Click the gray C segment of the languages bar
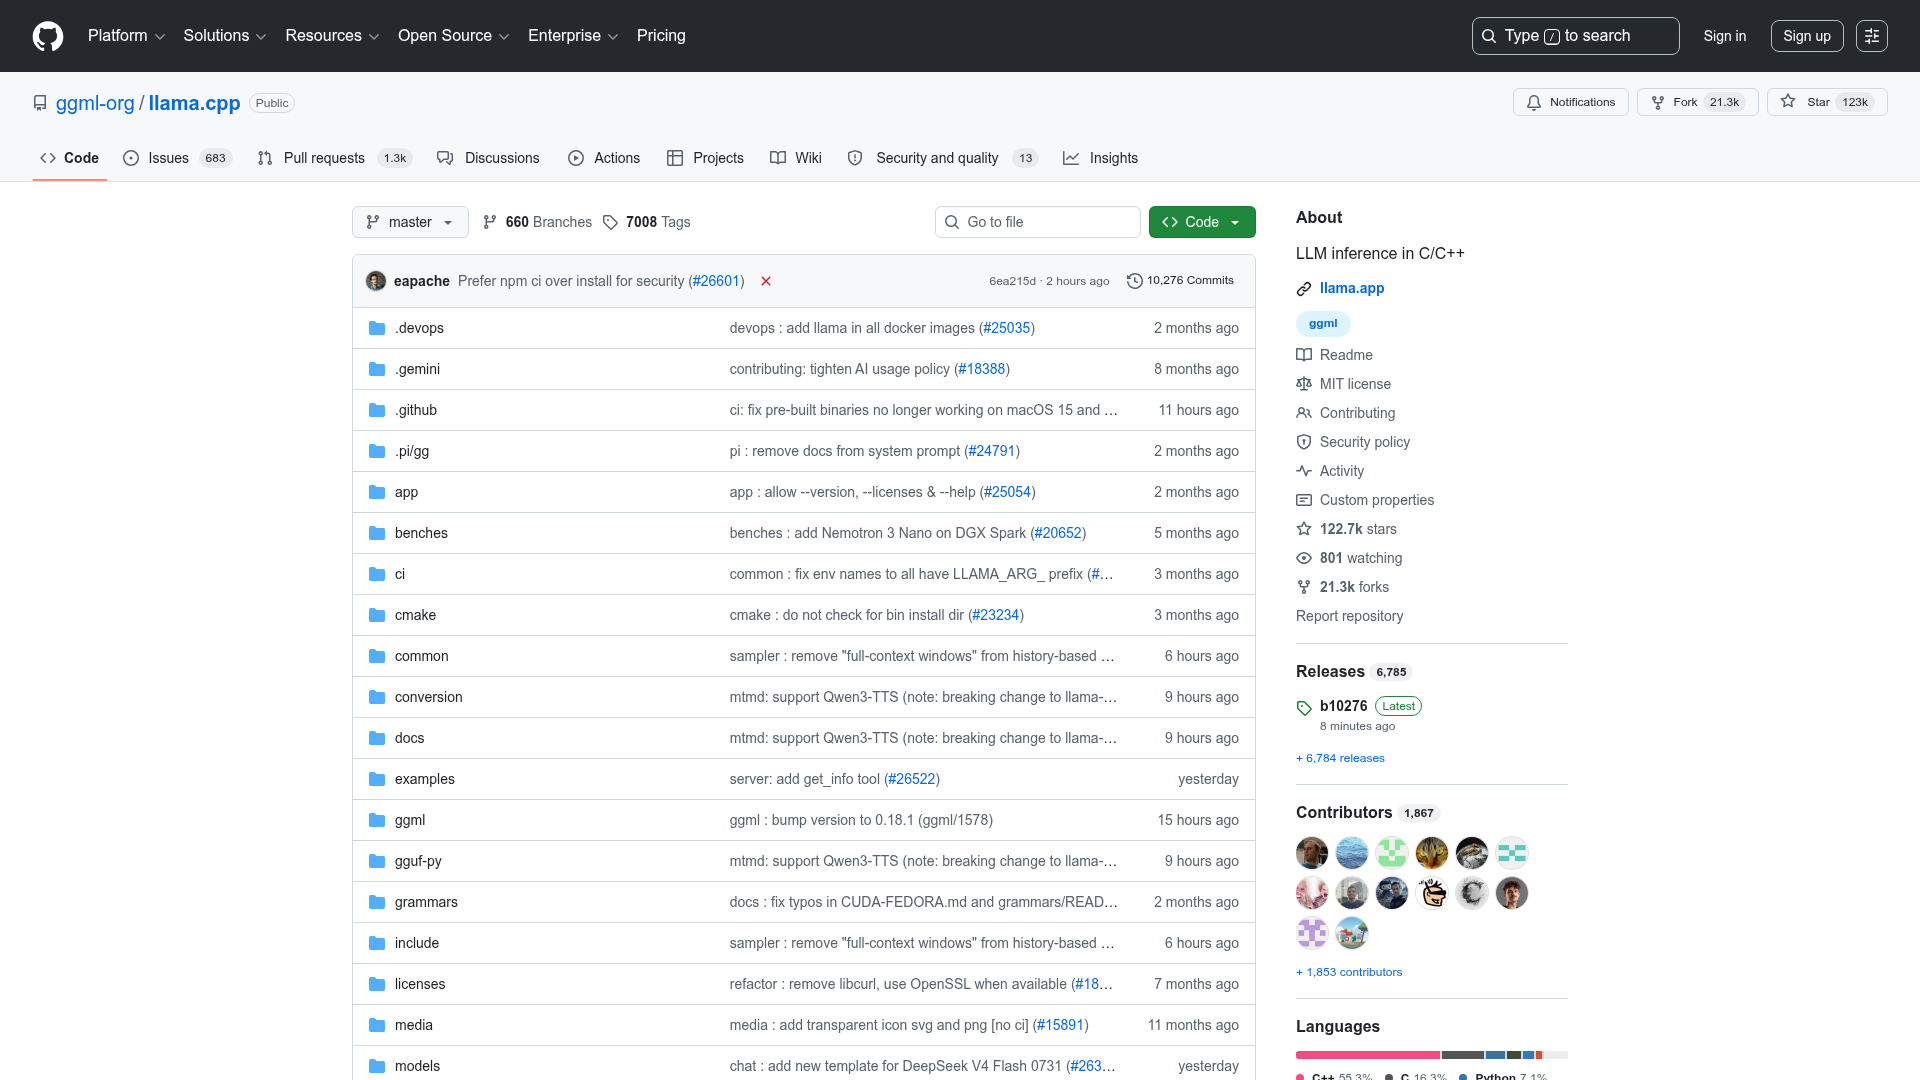This screenshot has height=1080, width=1920. [1462, 1055]
